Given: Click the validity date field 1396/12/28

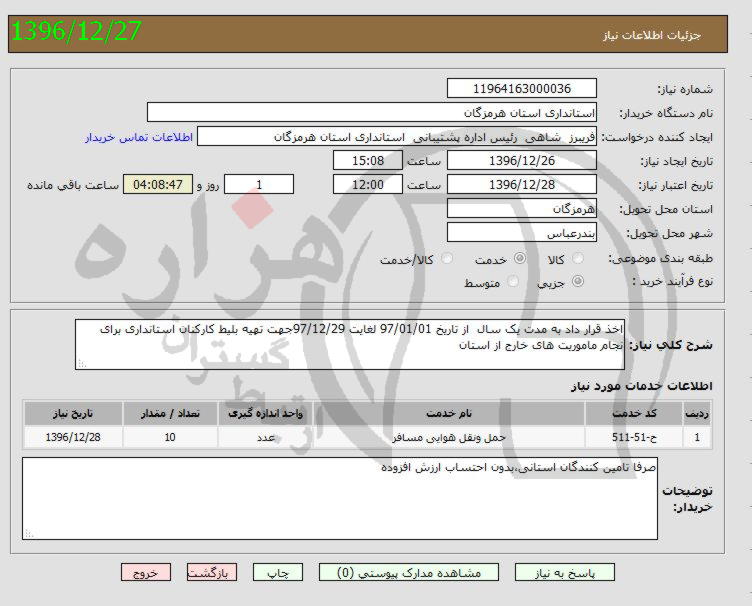Looking at the screenshot, I should tap(522, 185).
